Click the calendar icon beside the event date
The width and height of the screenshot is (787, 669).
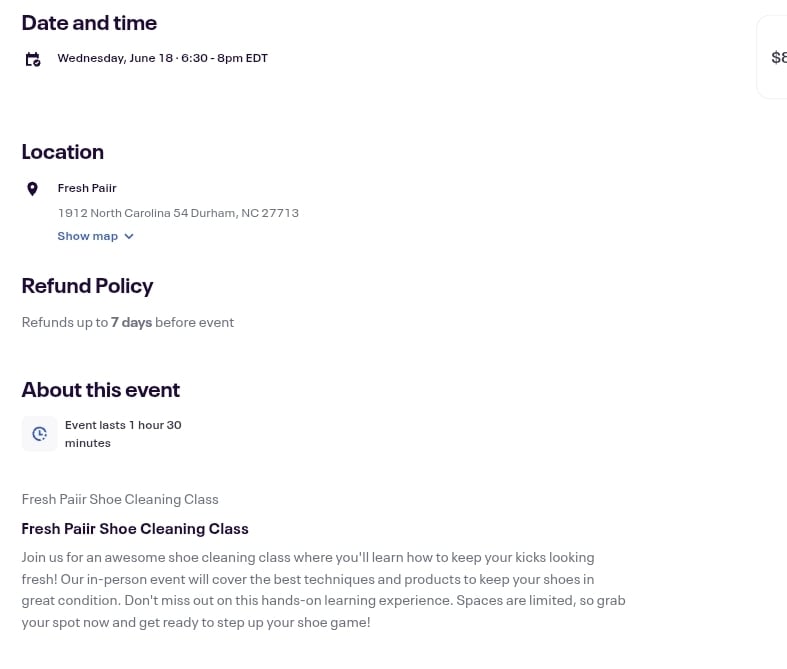tap(33, 59)
